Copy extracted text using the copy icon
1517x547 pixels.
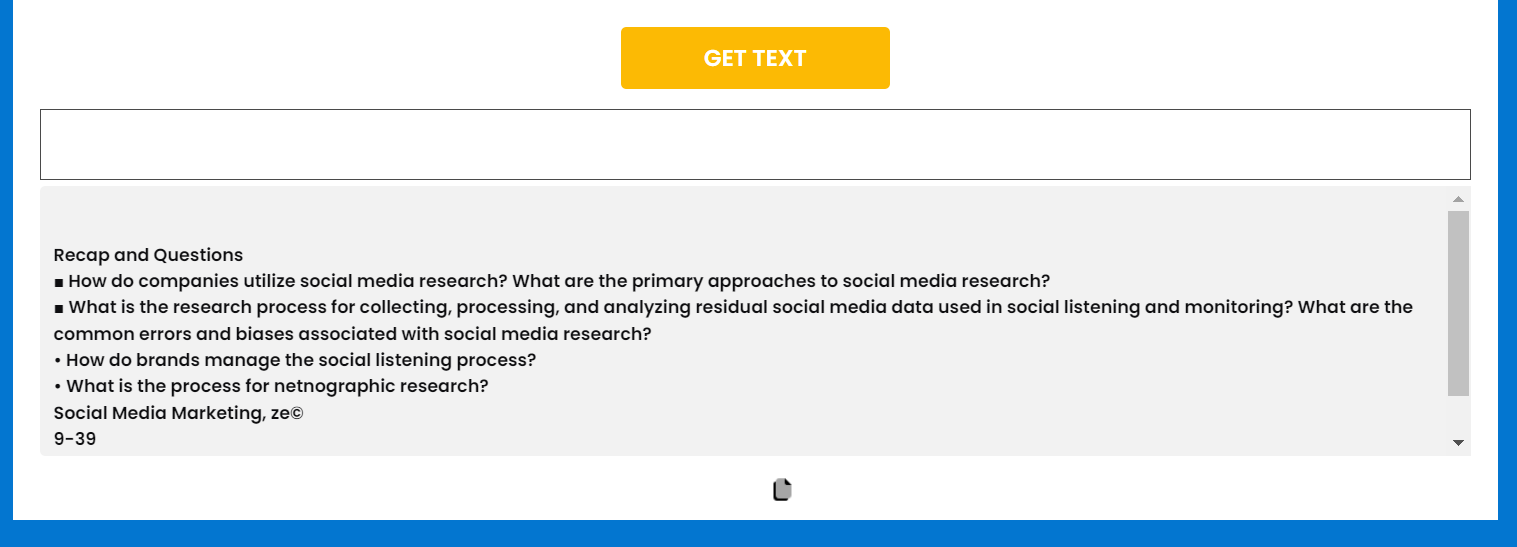pyautogui.click(x=782, y=490)
